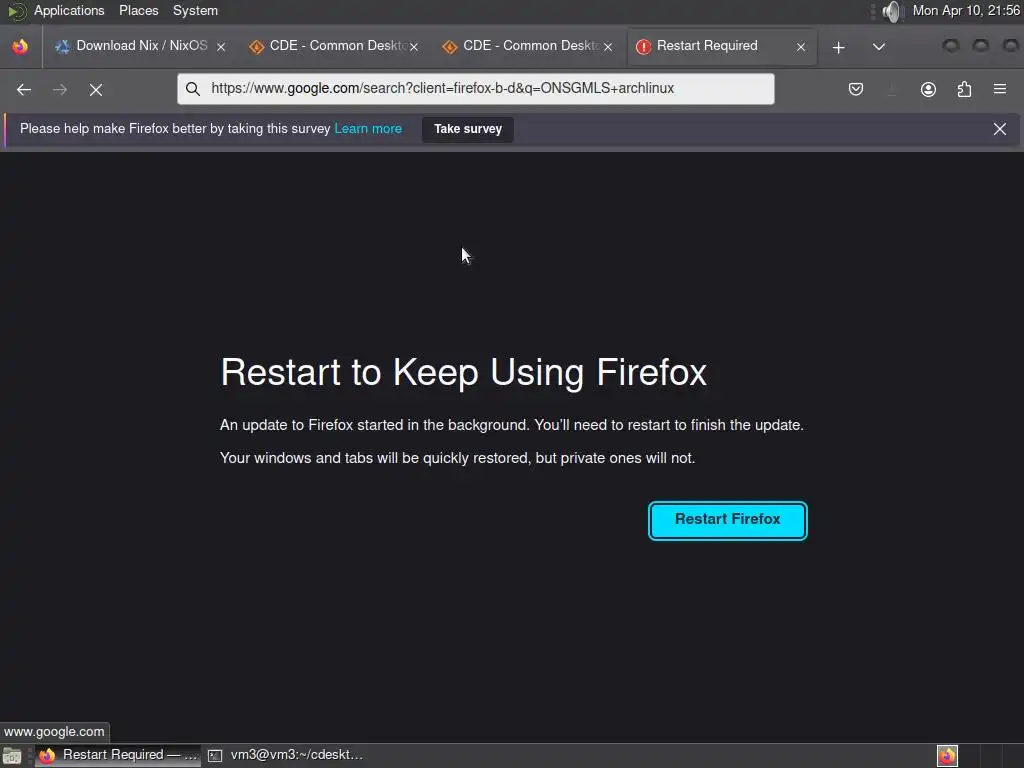Switch to Download Nix / NixOS tab
This screenshot has height=768, width=1024.
pyautogui.click(x=140, y=46)
